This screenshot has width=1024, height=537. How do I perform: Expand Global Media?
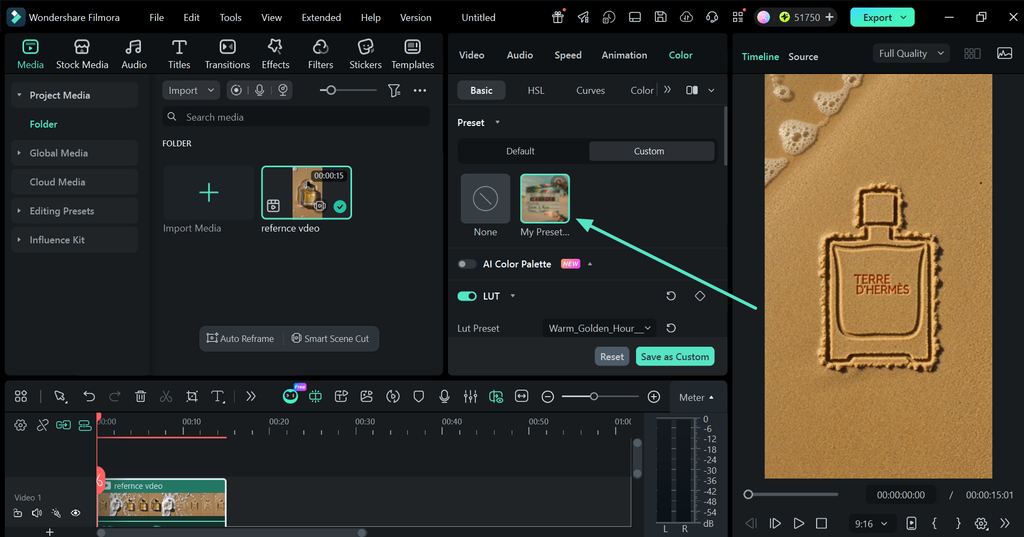point(19,153)
